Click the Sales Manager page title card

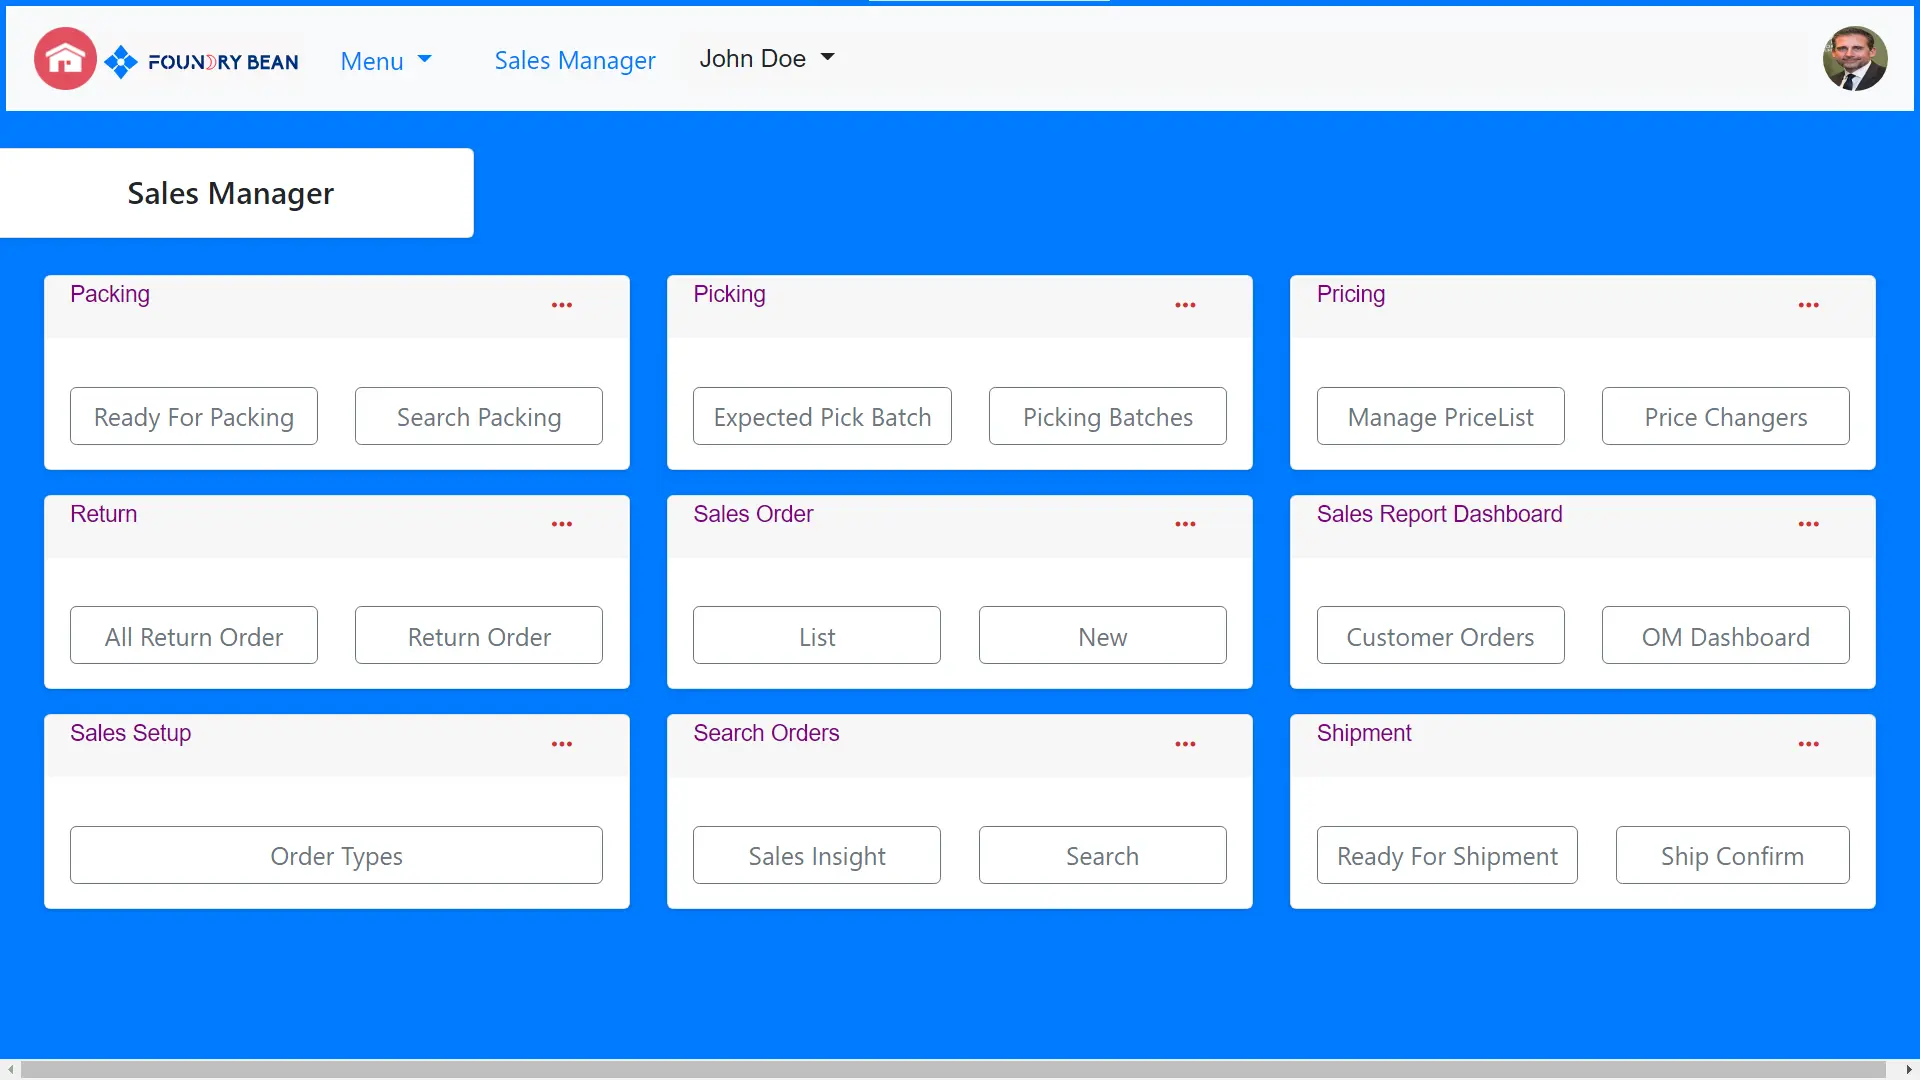tap(230, 193)
